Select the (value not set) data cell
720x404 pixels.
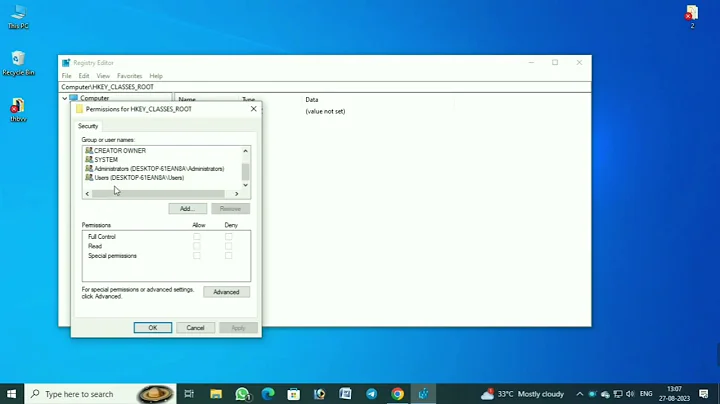325,111
